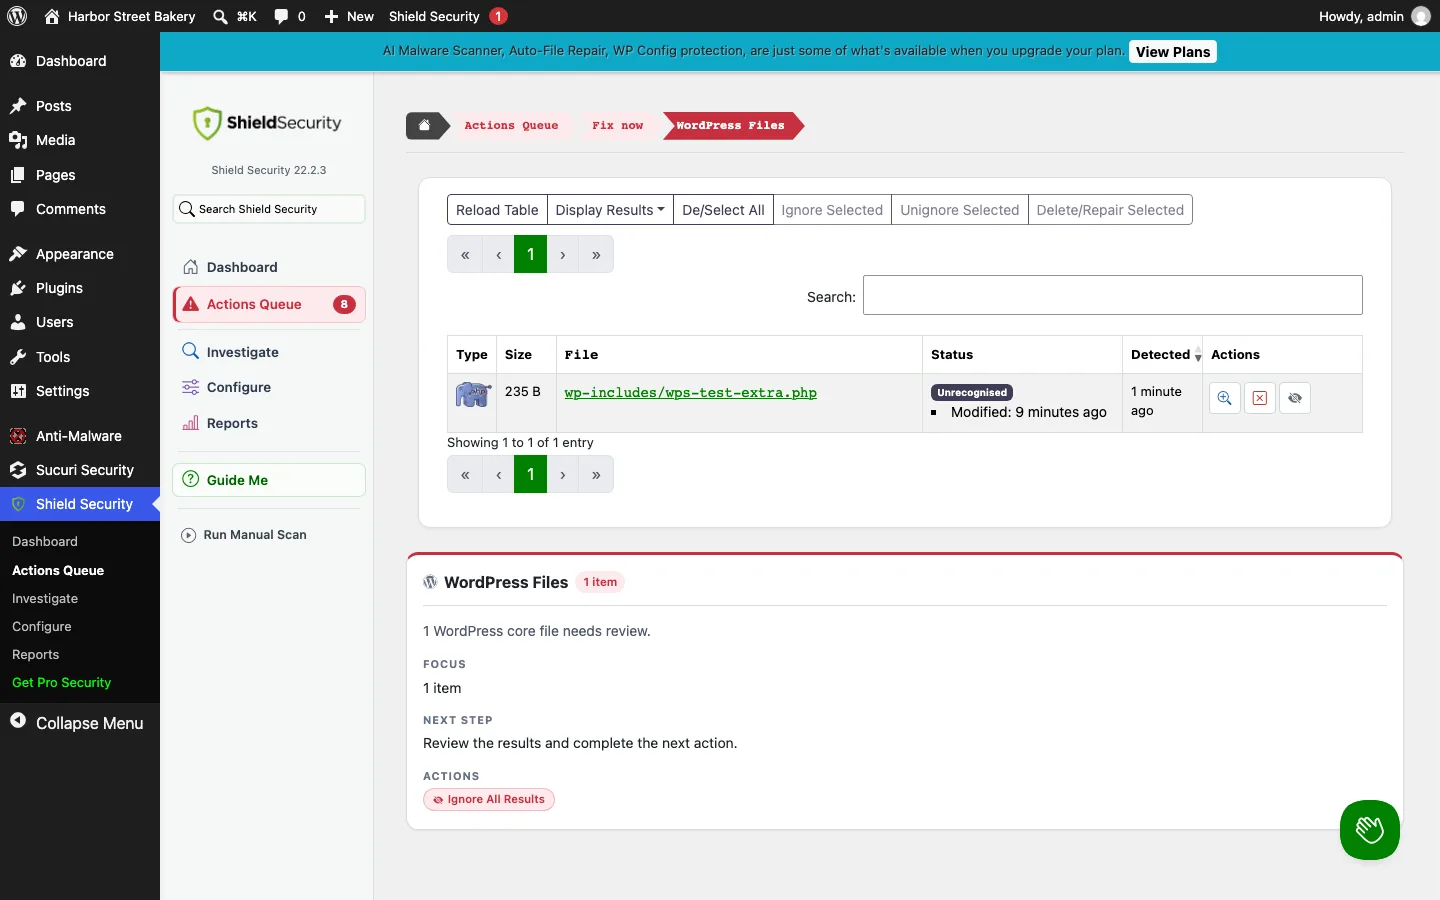Open Harbor Street Bakery site home icon
Viewport: 1440px width, 900px height.
(x=52, y=16)
